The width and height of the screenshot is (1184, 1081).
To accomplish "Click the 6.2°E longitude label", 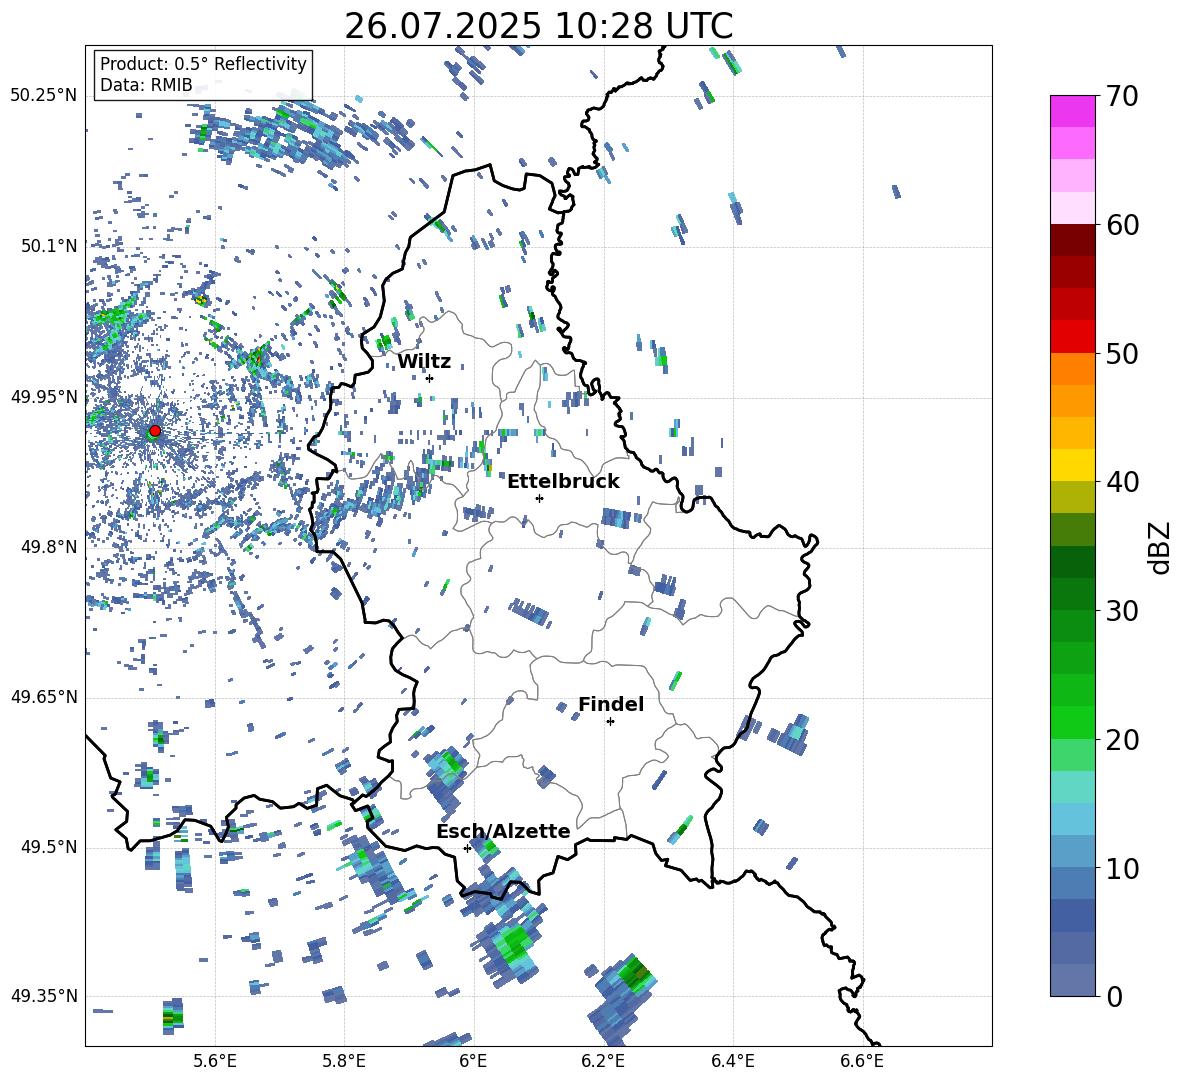I will (x=603, y=1061).
